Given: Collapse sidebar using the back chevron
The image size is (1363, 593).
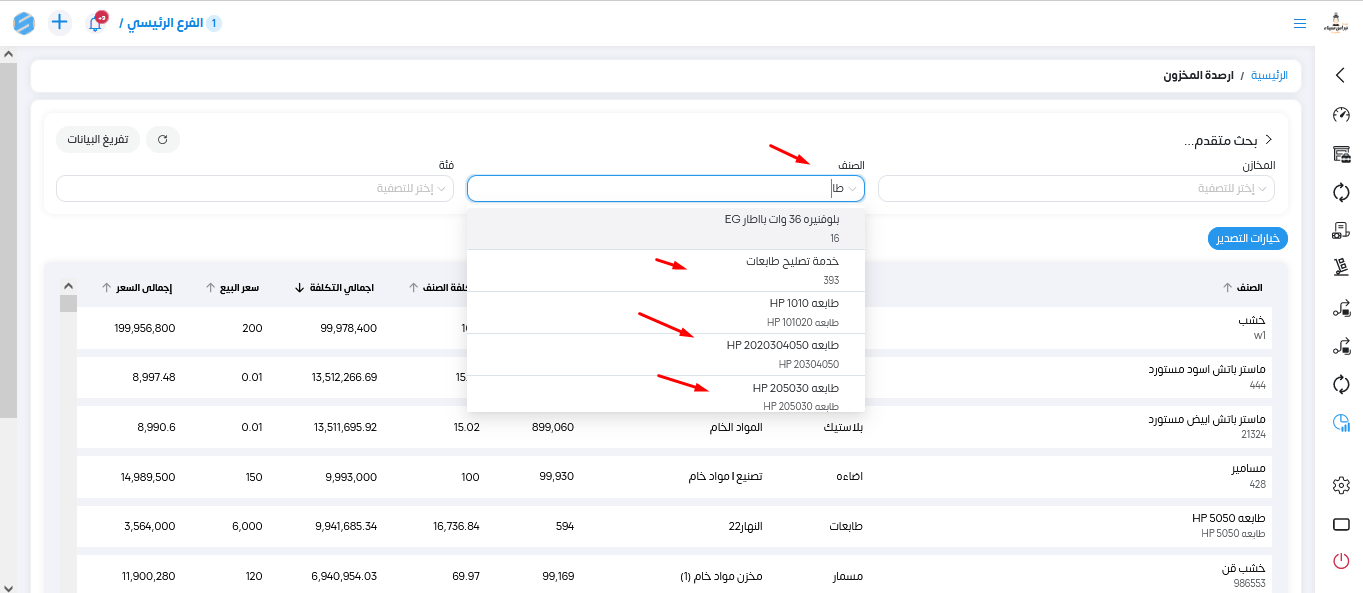Looking at the screenshot, I should 1341,75.
